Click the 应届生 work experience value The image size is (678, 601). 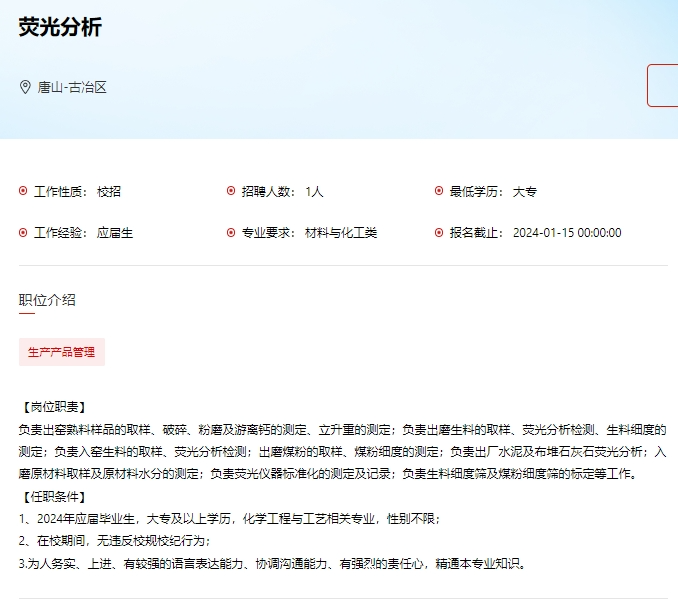[115, 233]
